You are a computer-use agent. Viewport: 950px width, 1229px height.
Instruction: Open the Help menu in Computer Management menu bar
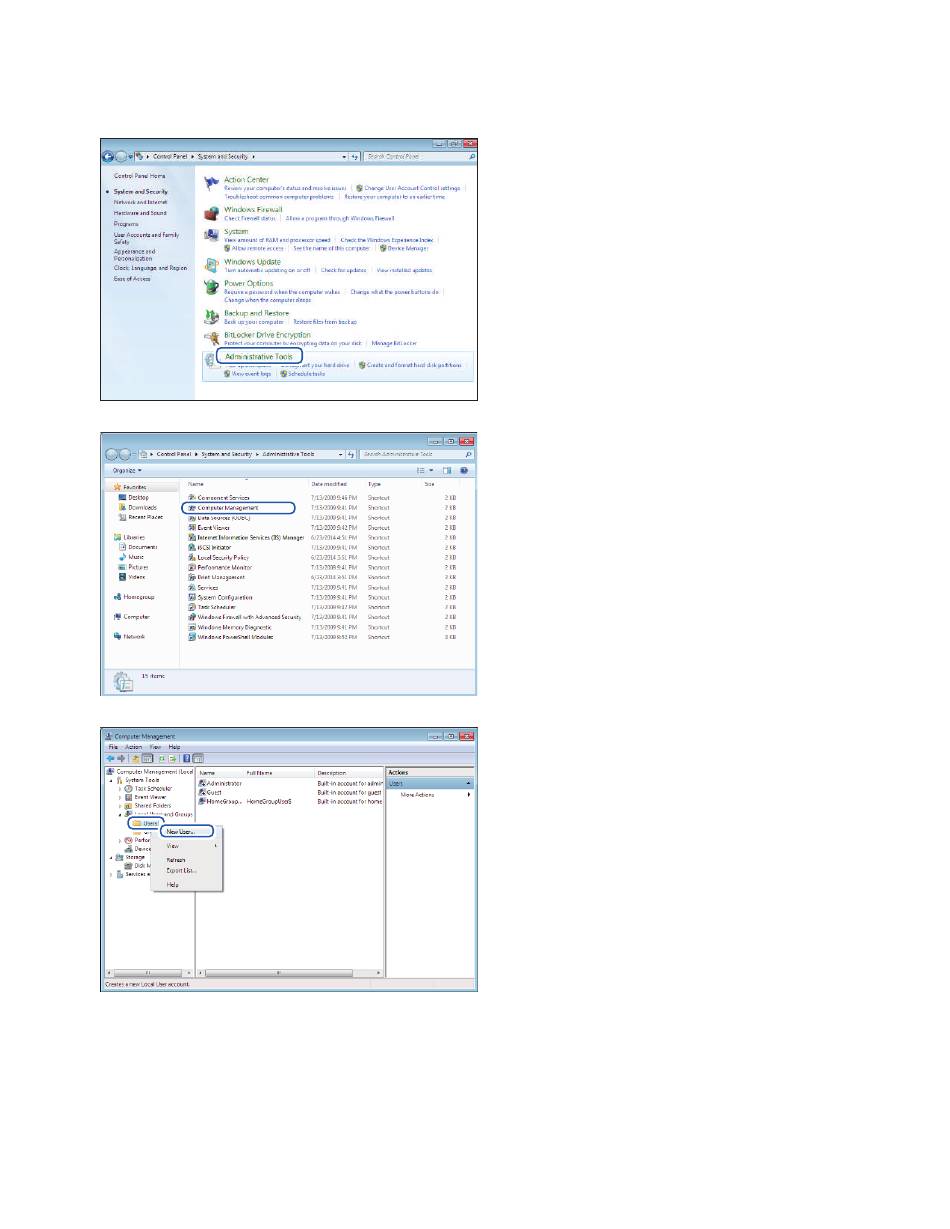tap(175, 747)
